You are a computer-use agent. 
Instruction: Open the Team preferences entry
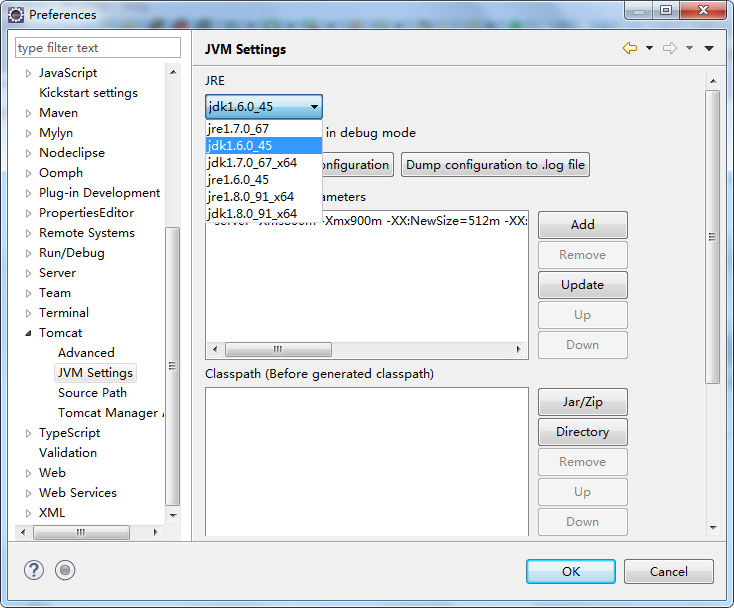pos(55,293)
